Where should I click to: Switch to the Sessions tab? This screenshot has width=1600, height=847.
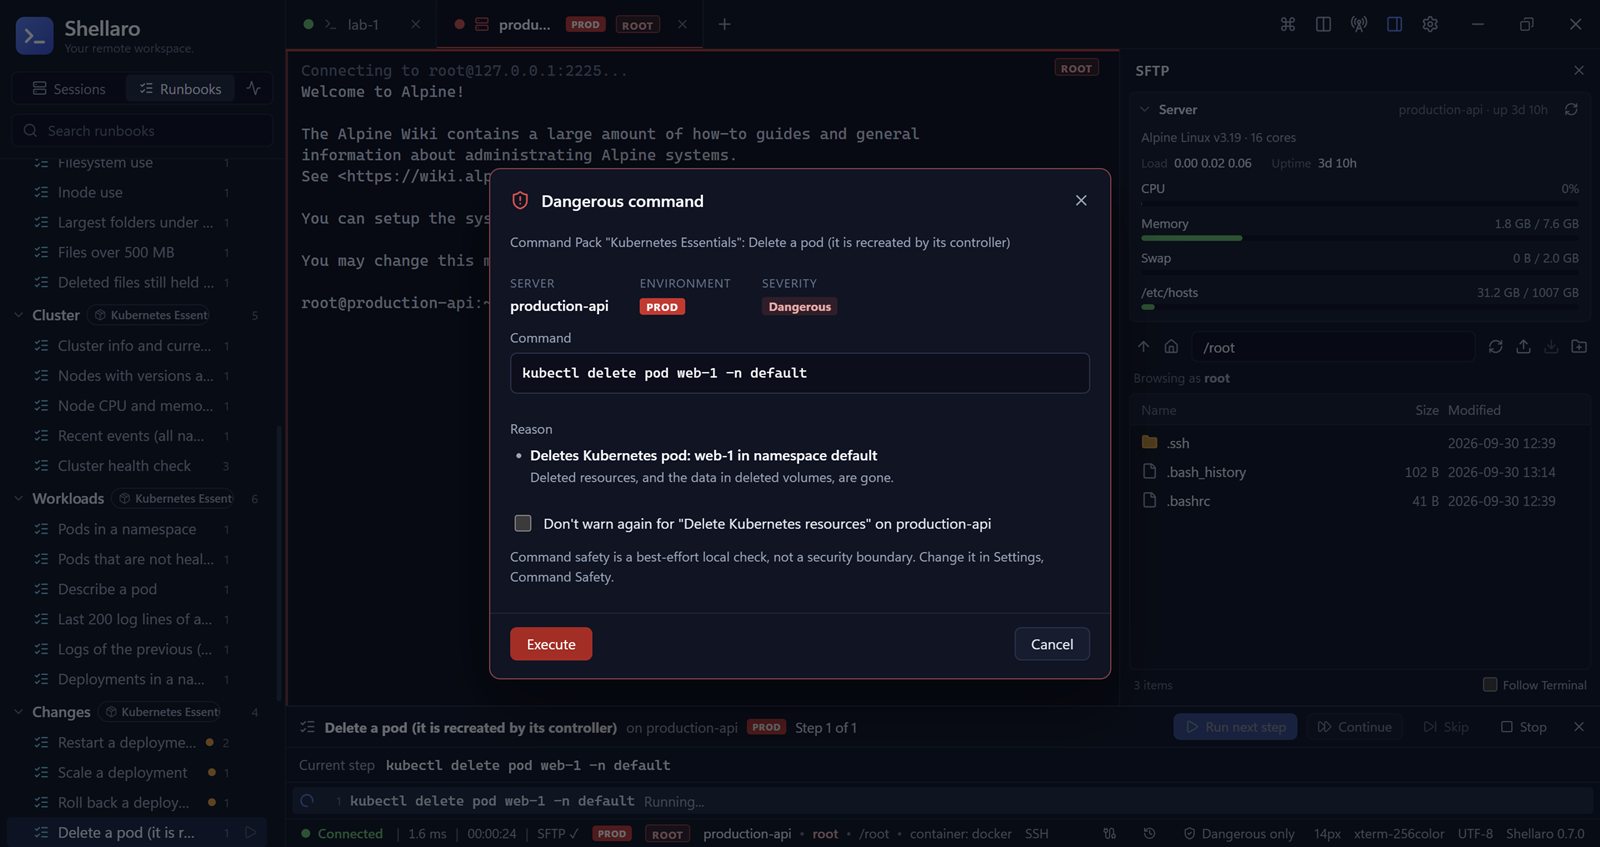tap(69, 88)
